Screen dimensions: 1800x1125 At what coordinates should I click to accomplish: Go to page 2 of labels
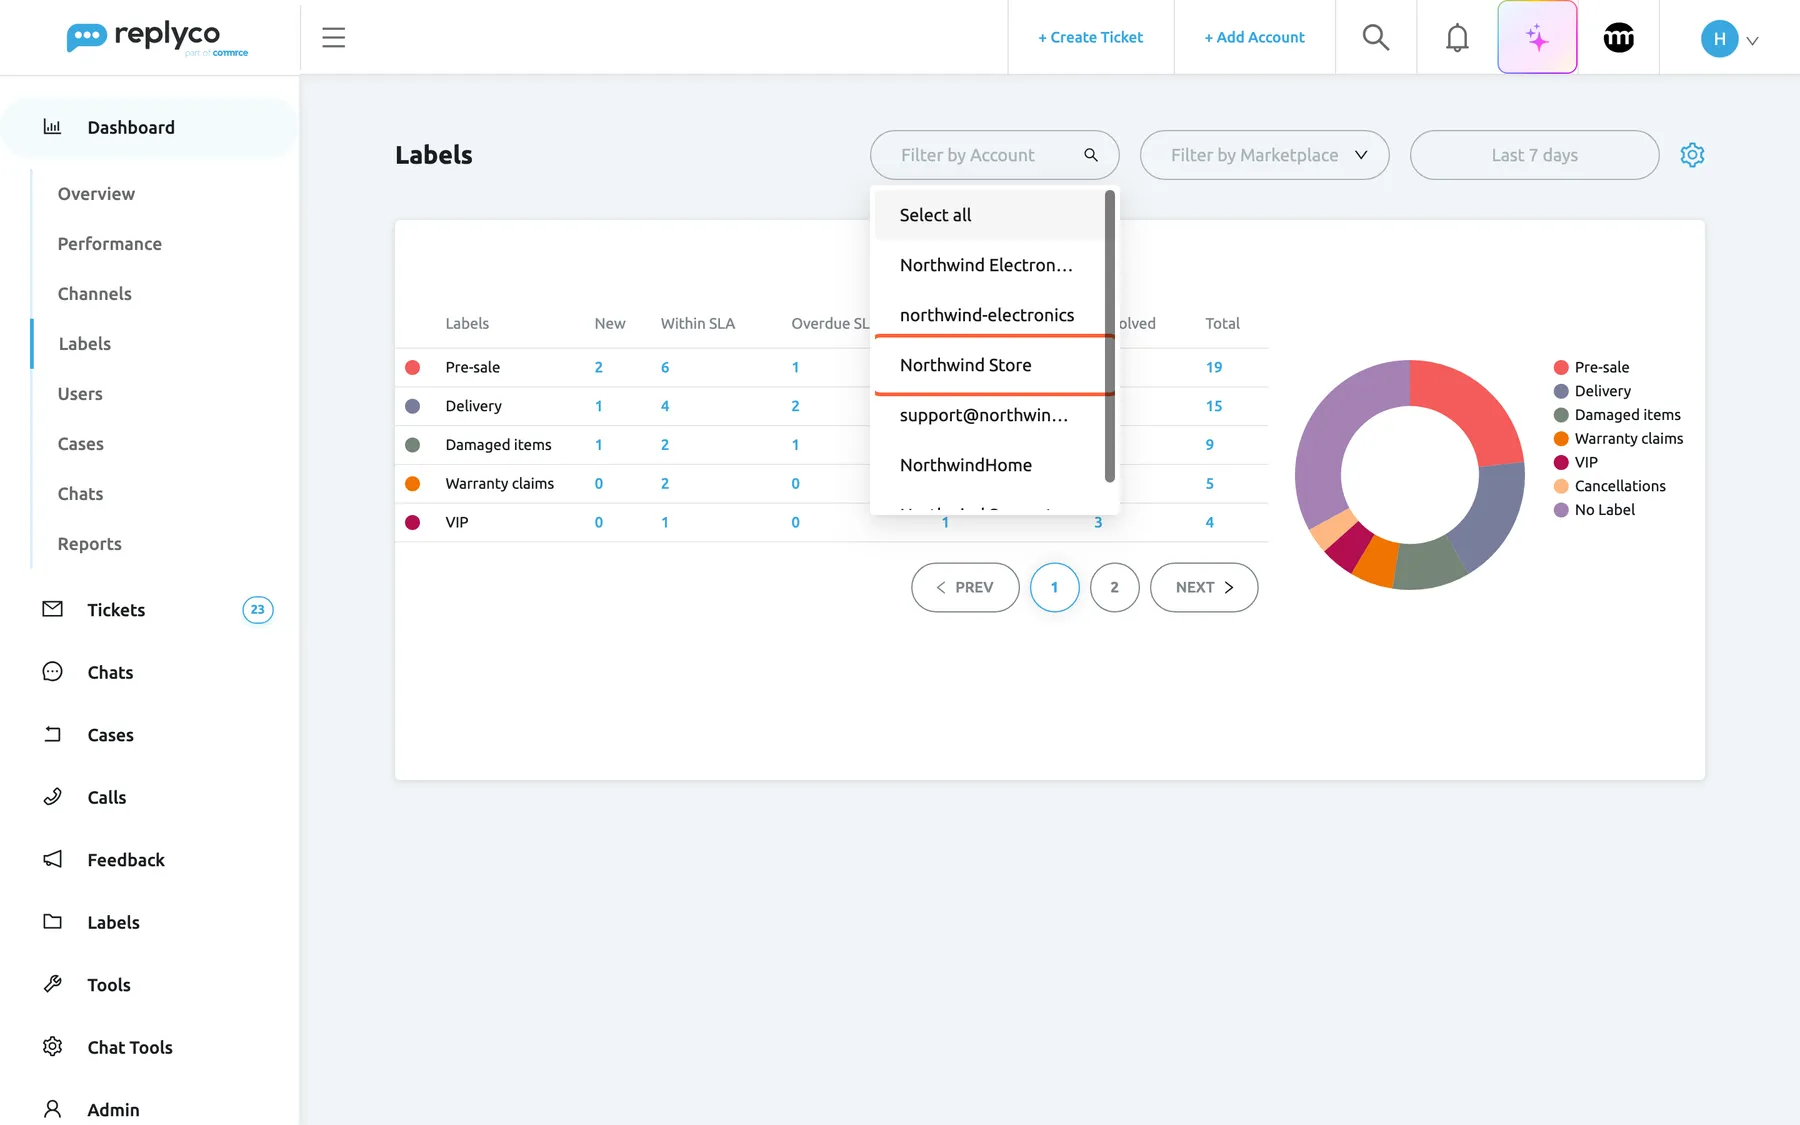pyautogui.click(x=1114, y=587)
